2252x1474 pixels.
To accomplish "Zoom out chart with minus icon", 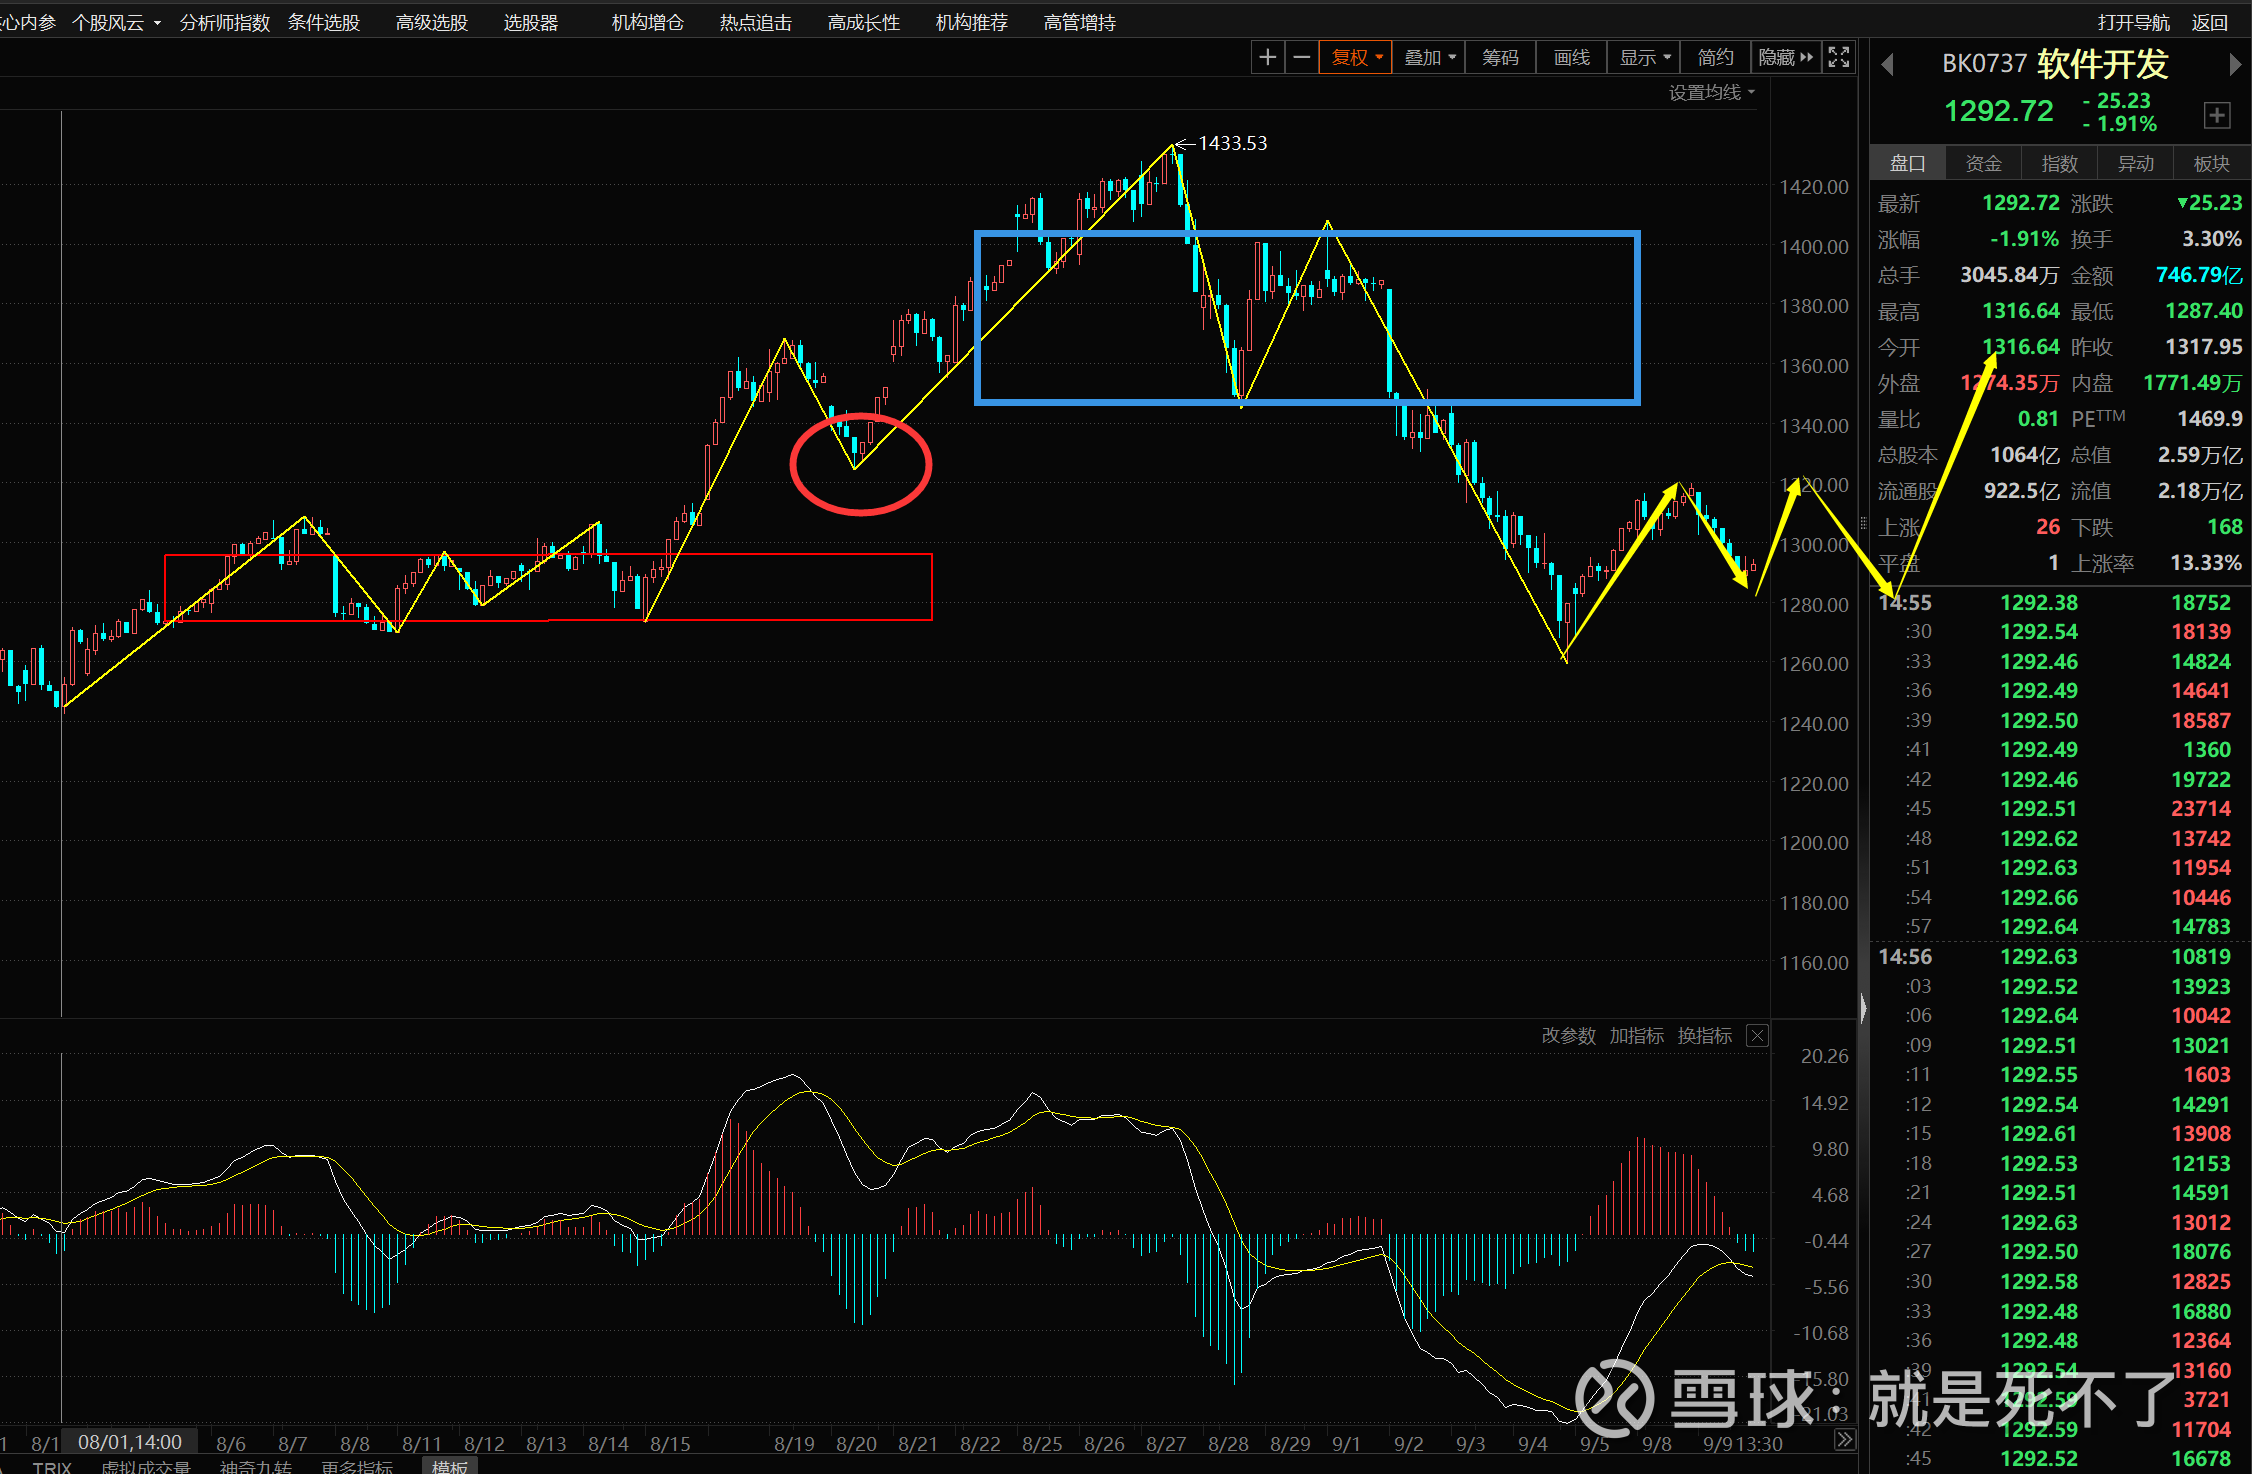I will click(x=1301, y=58).
